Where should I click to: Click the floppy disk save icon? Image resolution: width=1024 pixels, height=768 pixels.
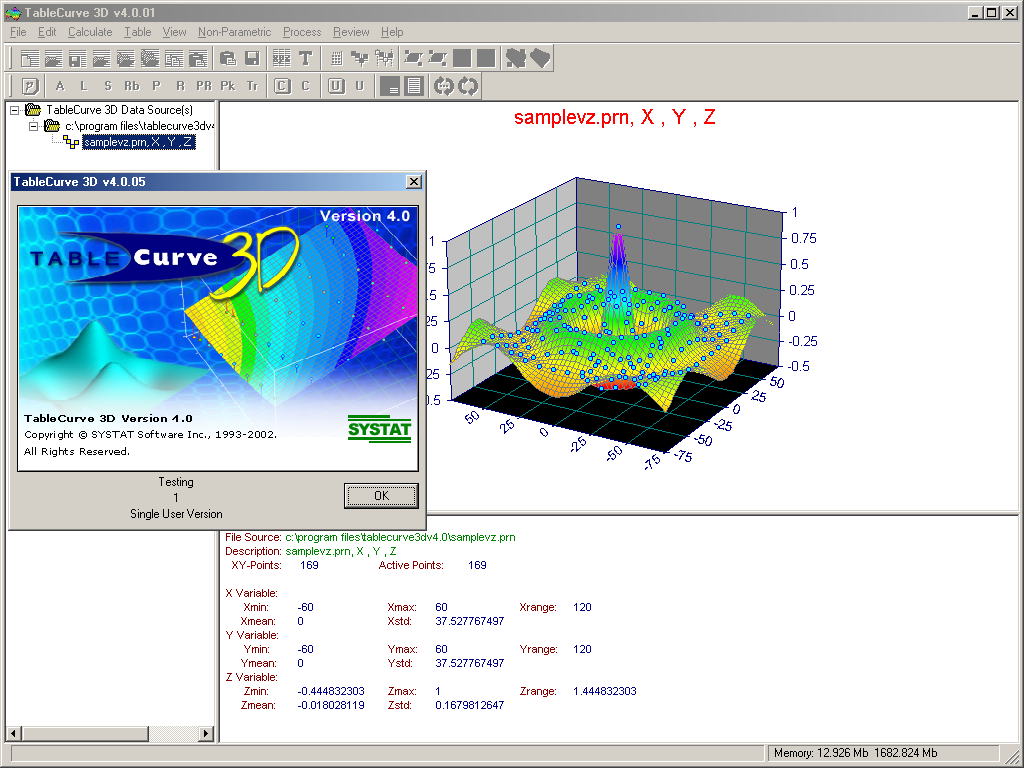pyautogui.click(x=252, y=59)
